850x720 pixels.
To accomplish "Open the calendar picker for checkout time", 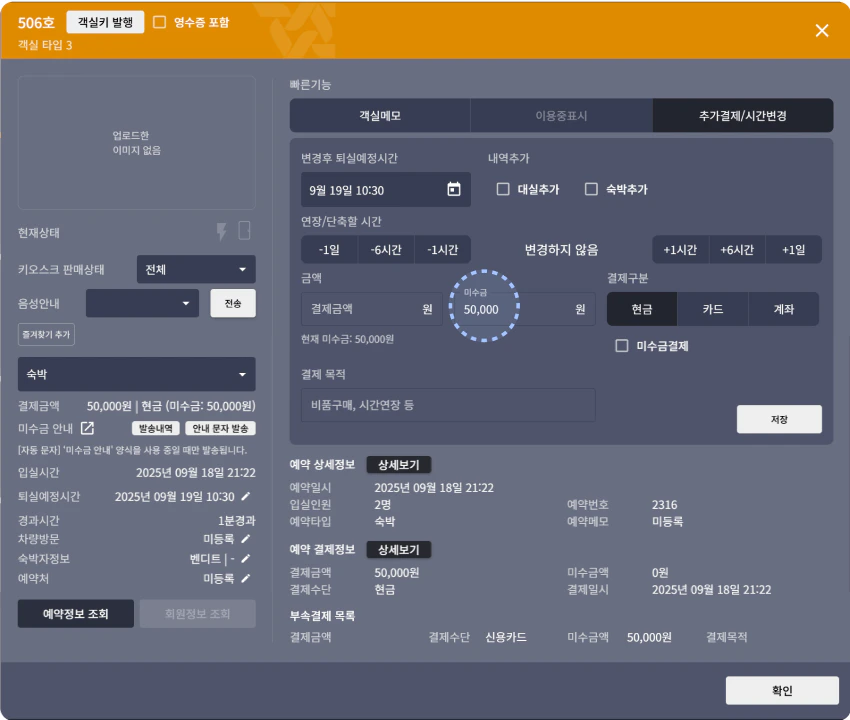I will point(454,189).
